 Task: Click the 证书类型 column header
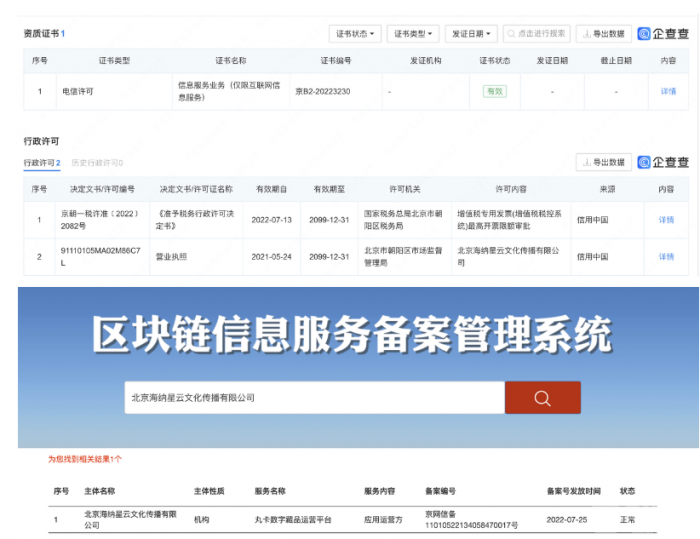click(114, 61)
